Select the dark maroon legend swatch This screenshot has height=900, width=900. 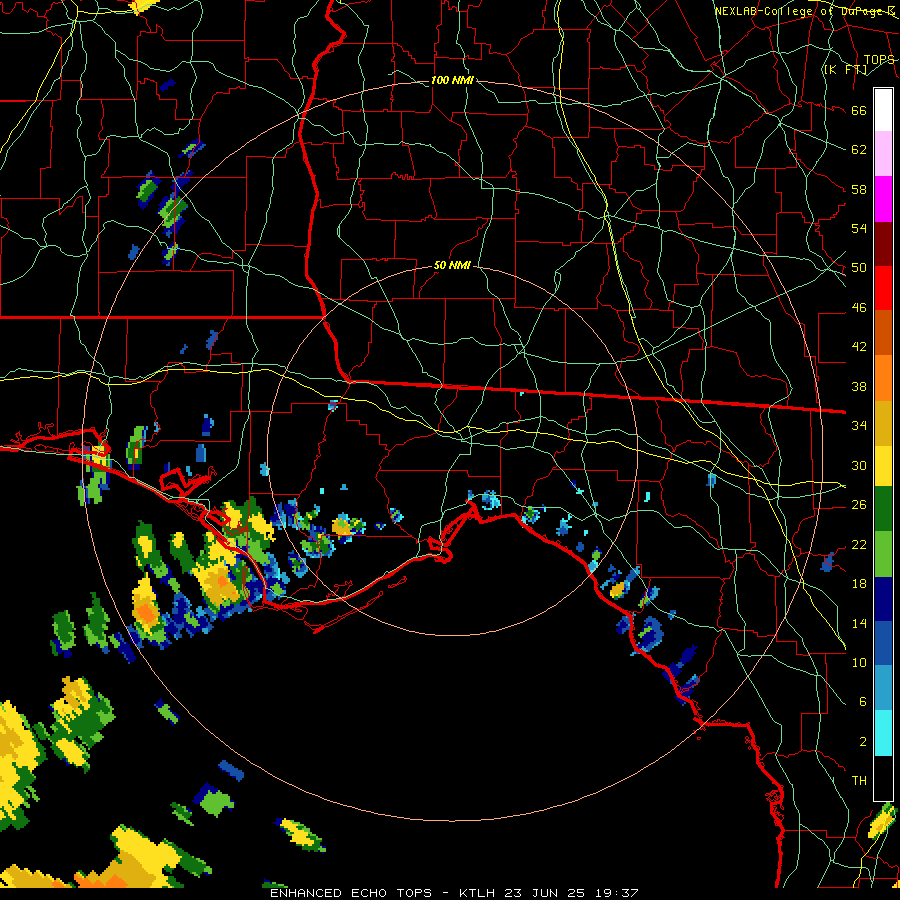point(883,244)
